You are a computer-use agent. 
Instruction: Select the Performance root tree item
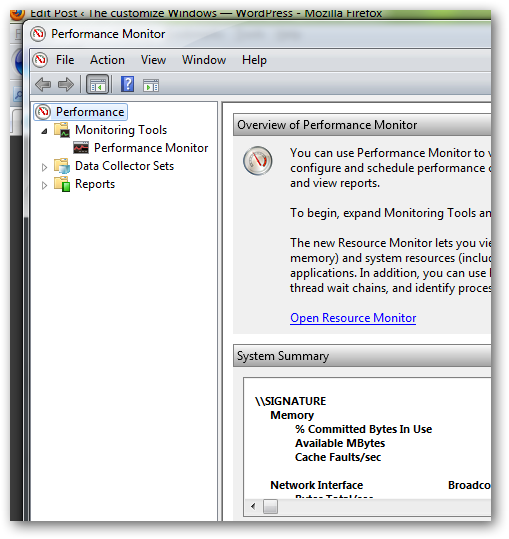[x=90, y=112]
